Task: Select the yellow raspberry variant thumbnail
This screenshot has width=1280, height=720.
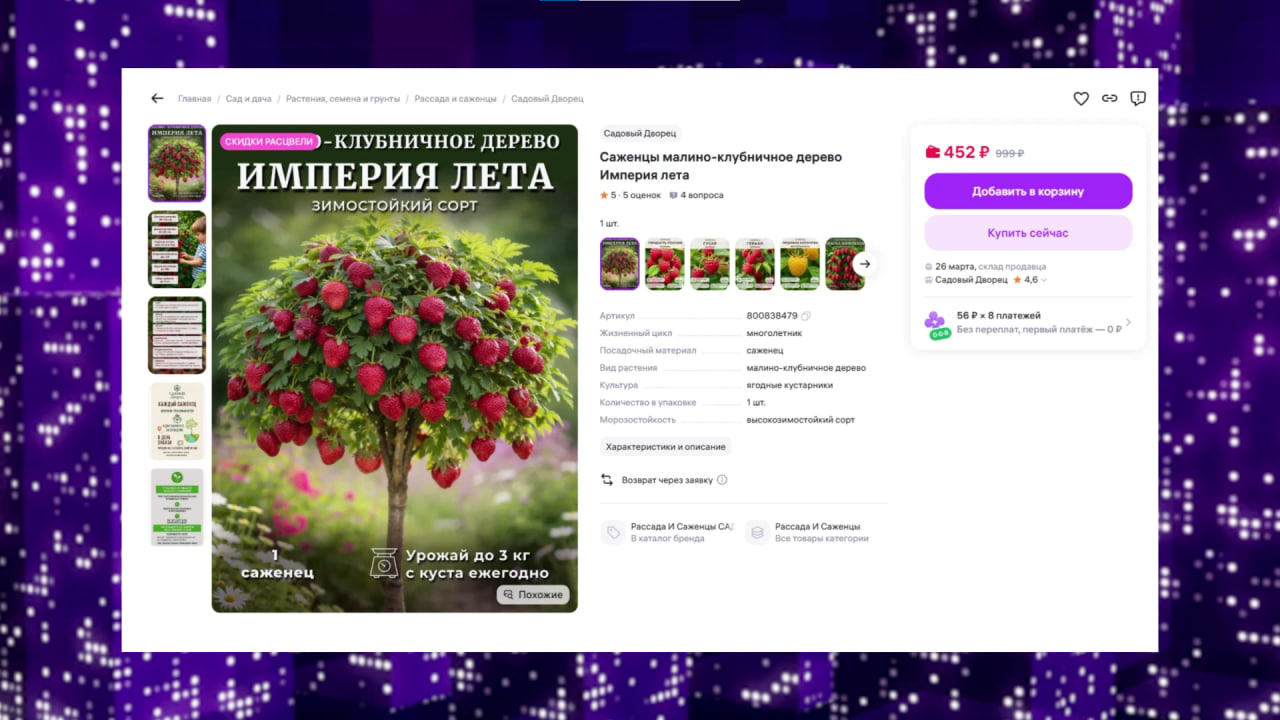Action: 800,264
